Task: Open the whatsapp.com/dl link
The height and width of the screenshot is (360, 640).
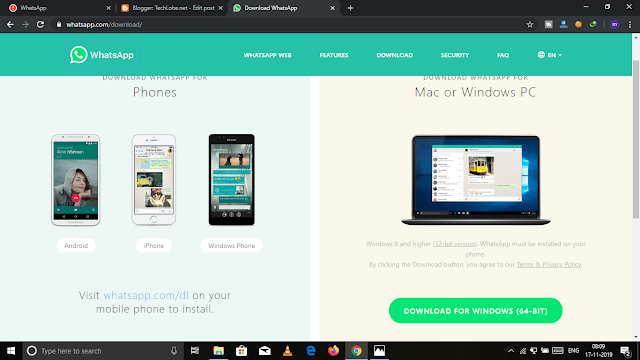Action: point(146,295)
